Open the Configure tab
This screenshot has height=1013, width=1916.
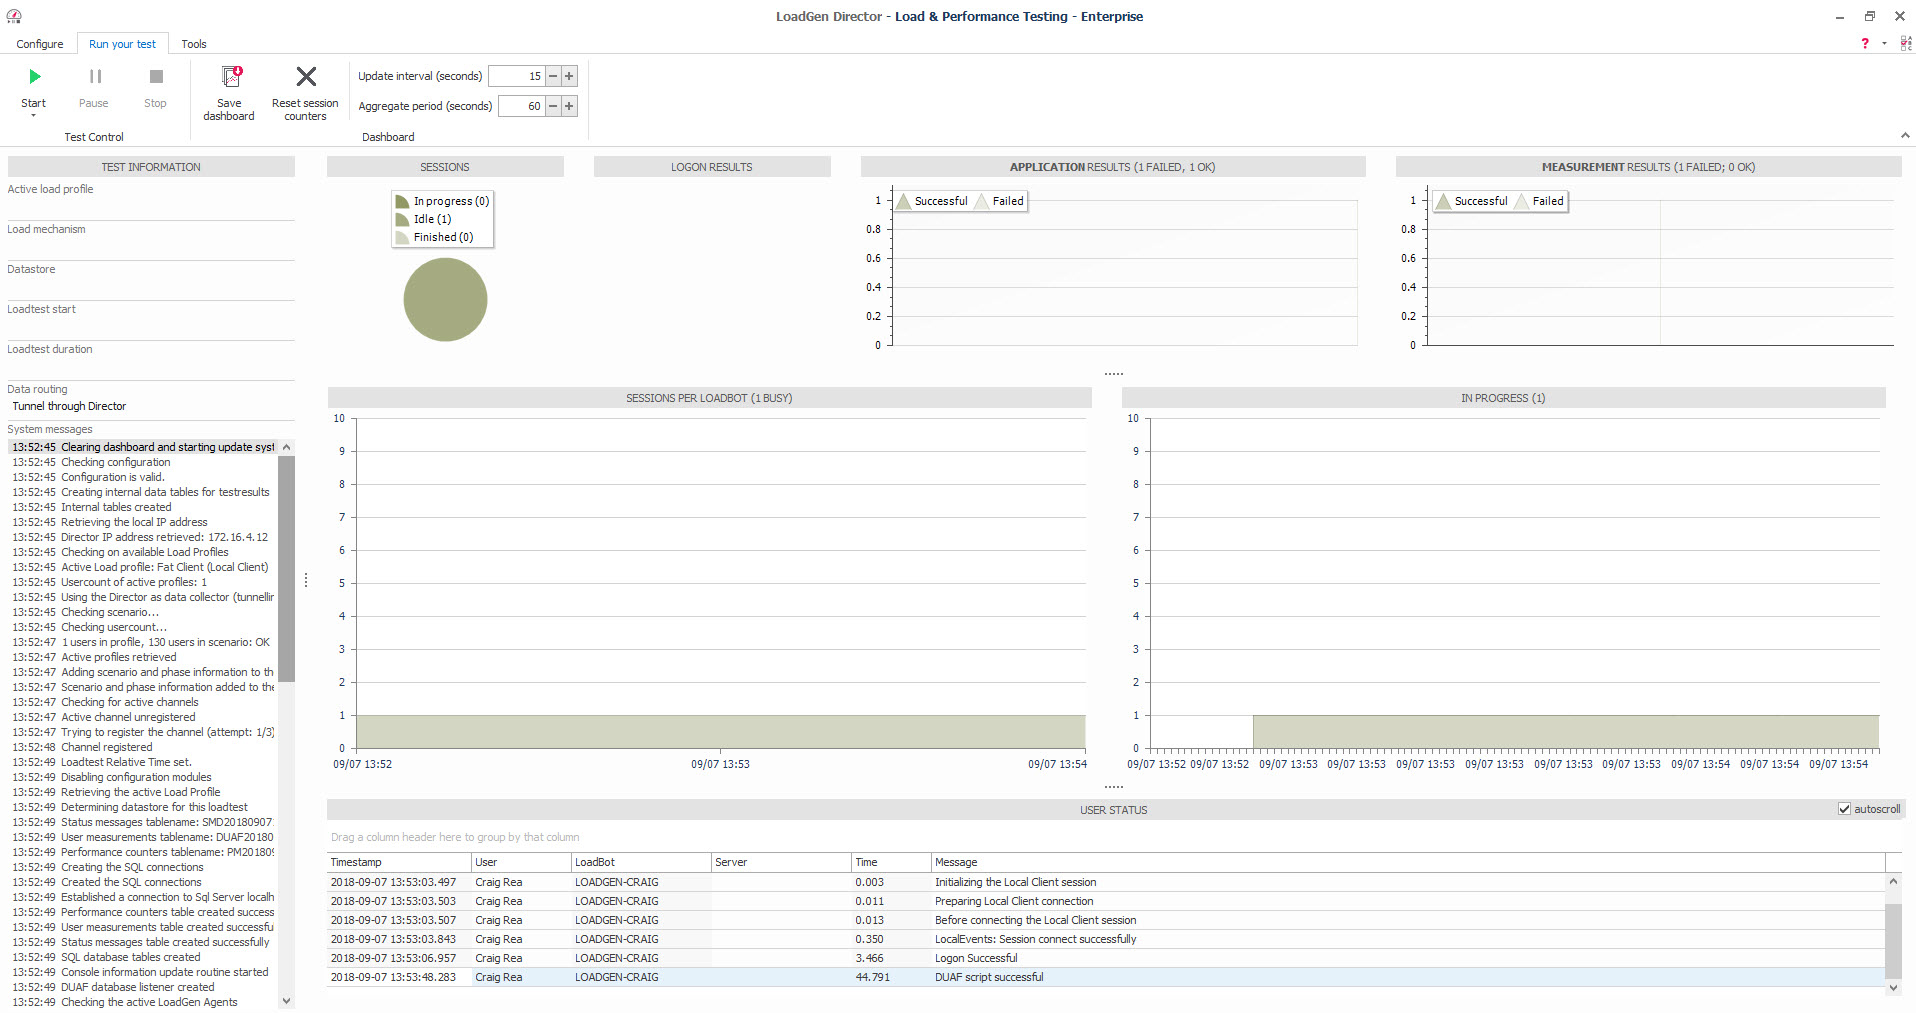[40, 44]
